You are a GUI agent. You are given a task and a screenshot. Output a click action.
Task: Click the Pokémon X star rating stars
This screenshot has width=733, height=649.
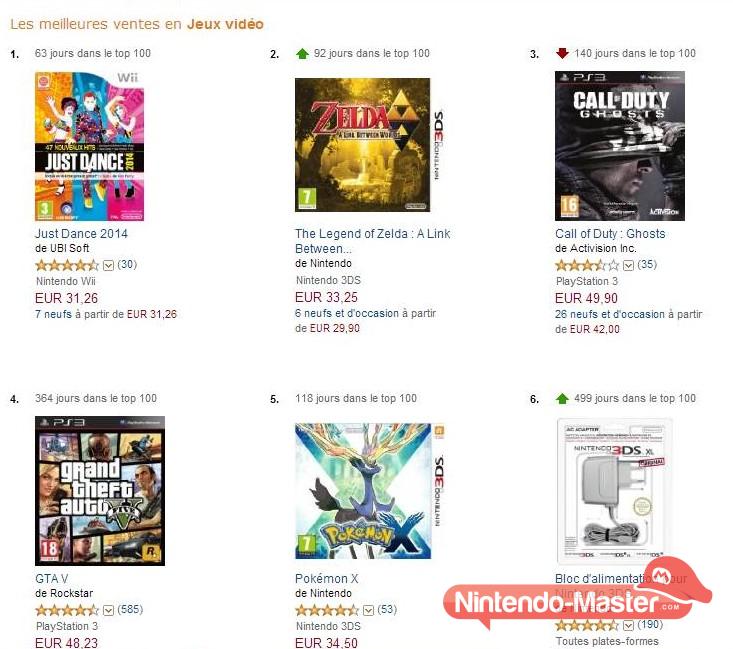pyautogui.click(x=328, y=610)
